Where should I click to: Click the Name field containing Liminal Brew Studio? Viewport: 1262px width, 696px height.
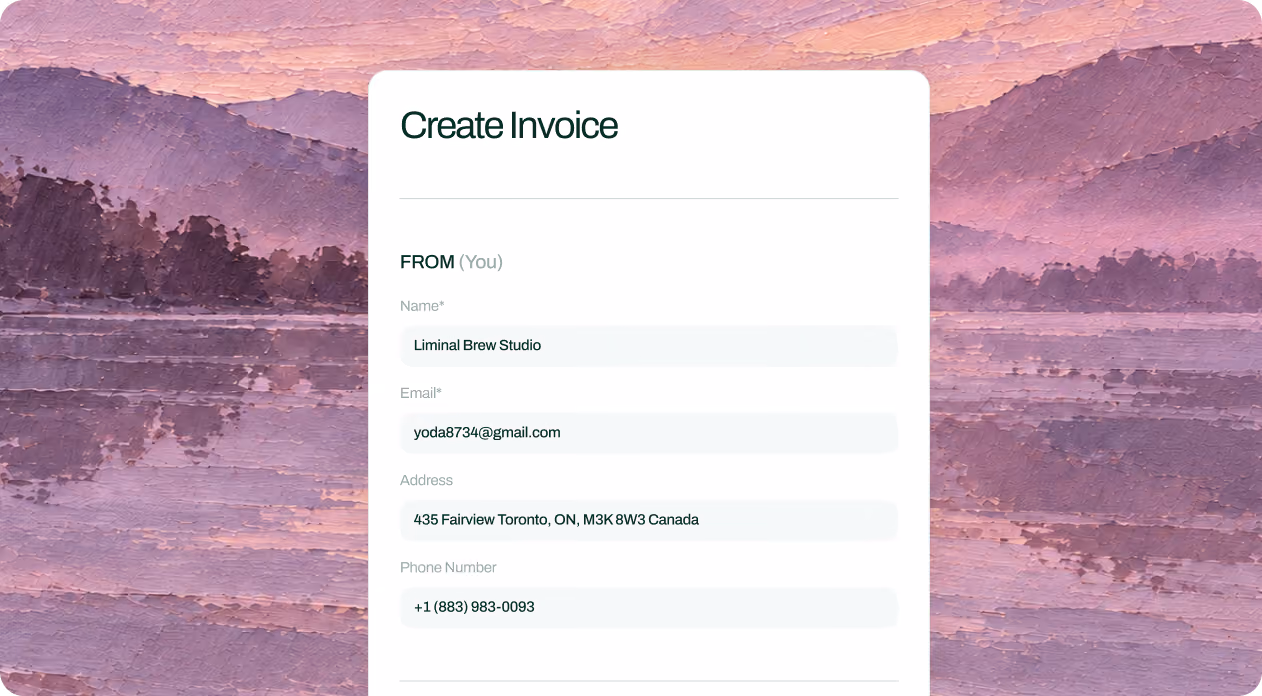tap(648, 345)
